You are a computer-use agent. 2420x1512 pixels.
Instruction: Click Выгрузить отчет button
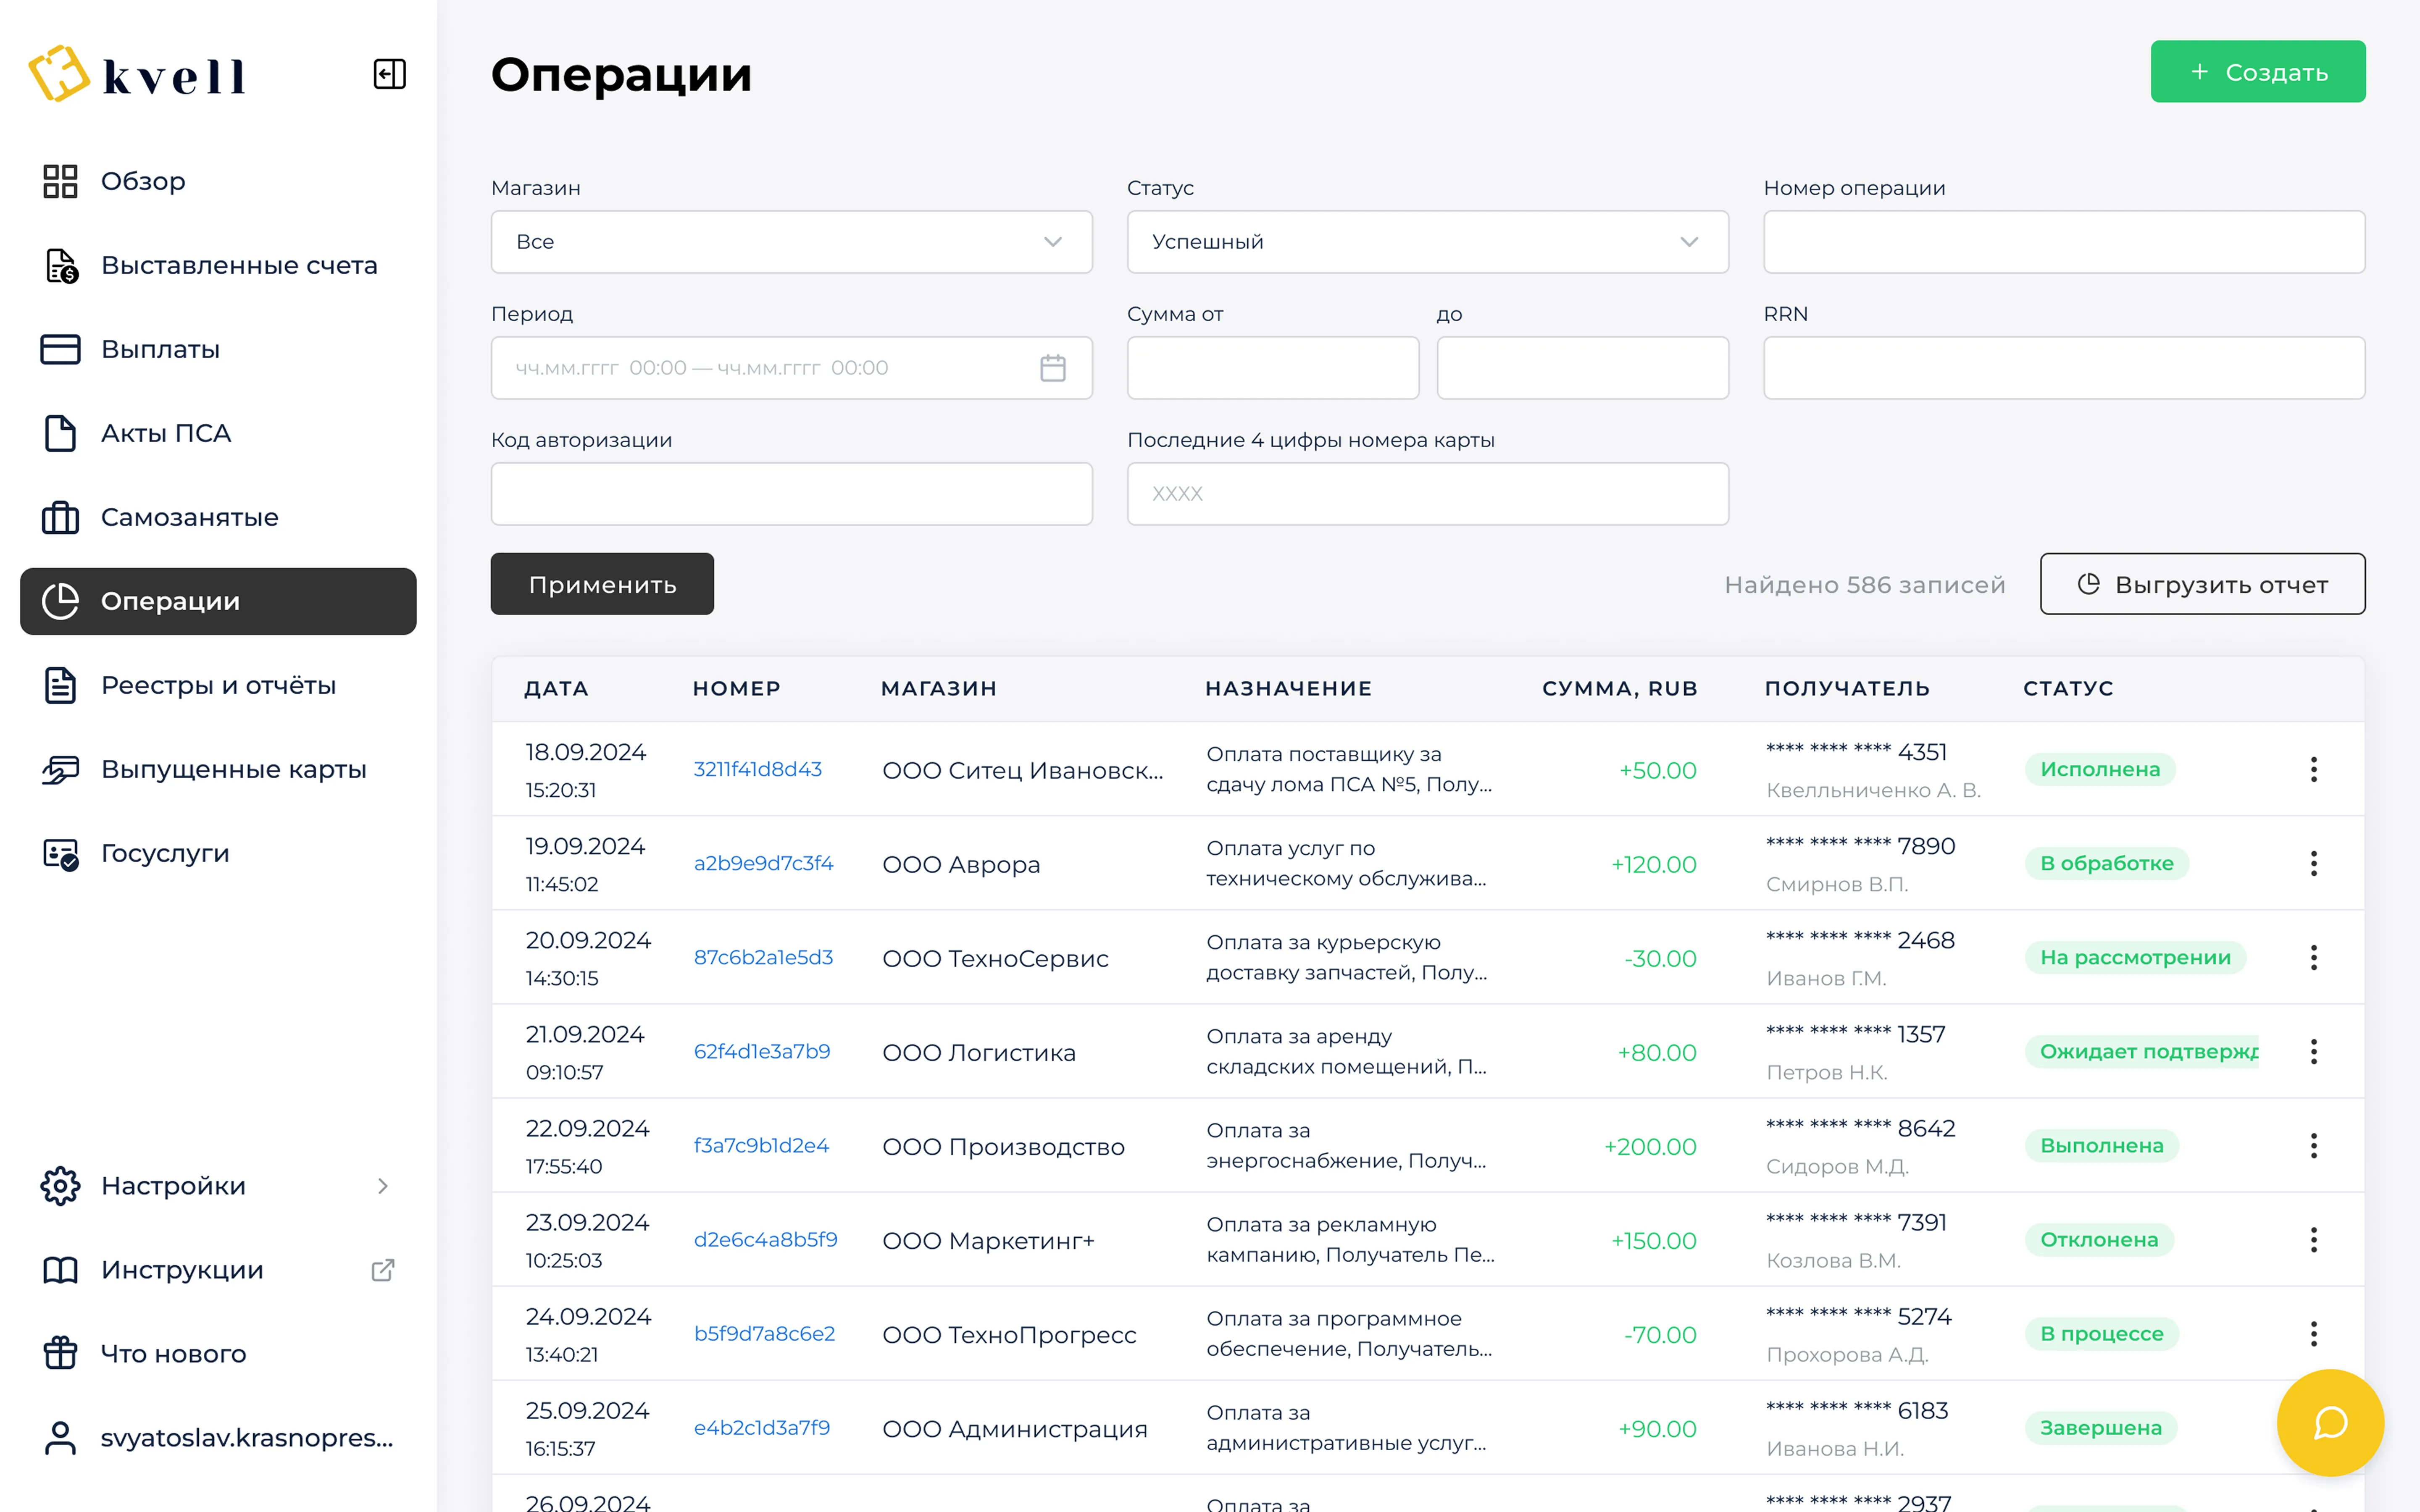point(2202,584)
